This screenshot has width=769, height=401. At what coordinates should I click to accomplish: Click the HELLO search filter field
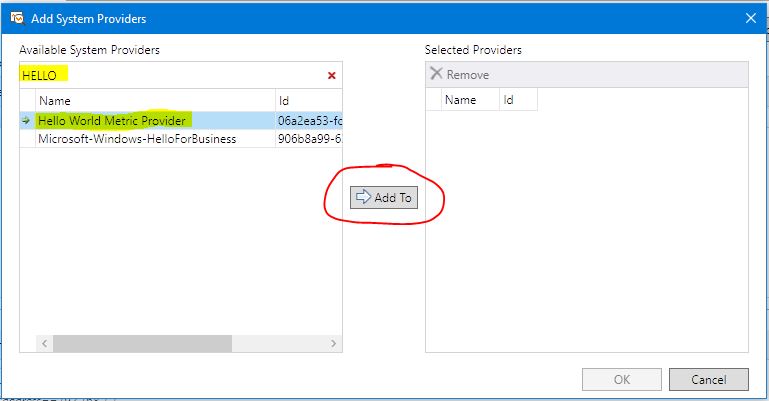[x=170, y=75]
